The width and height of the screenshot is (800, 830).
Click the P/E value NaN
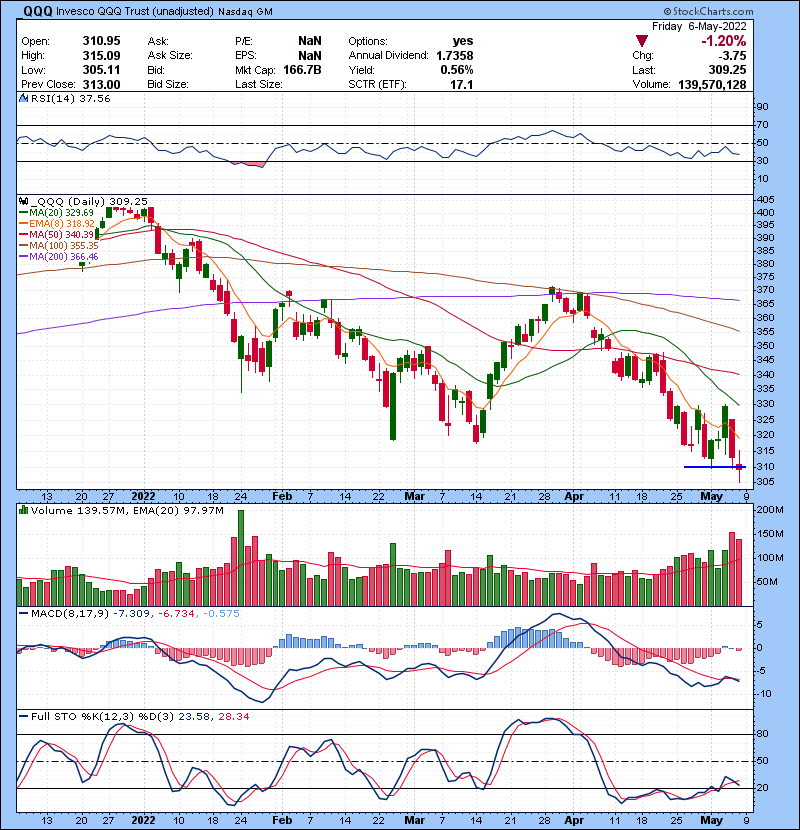pos(310,41)
